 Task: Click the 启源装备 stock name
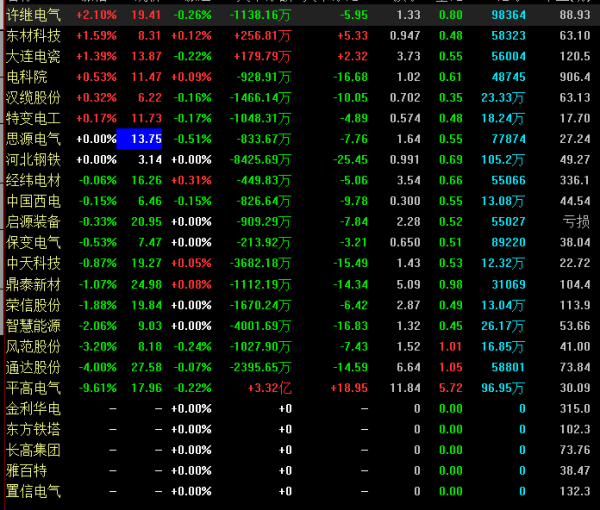33,222
